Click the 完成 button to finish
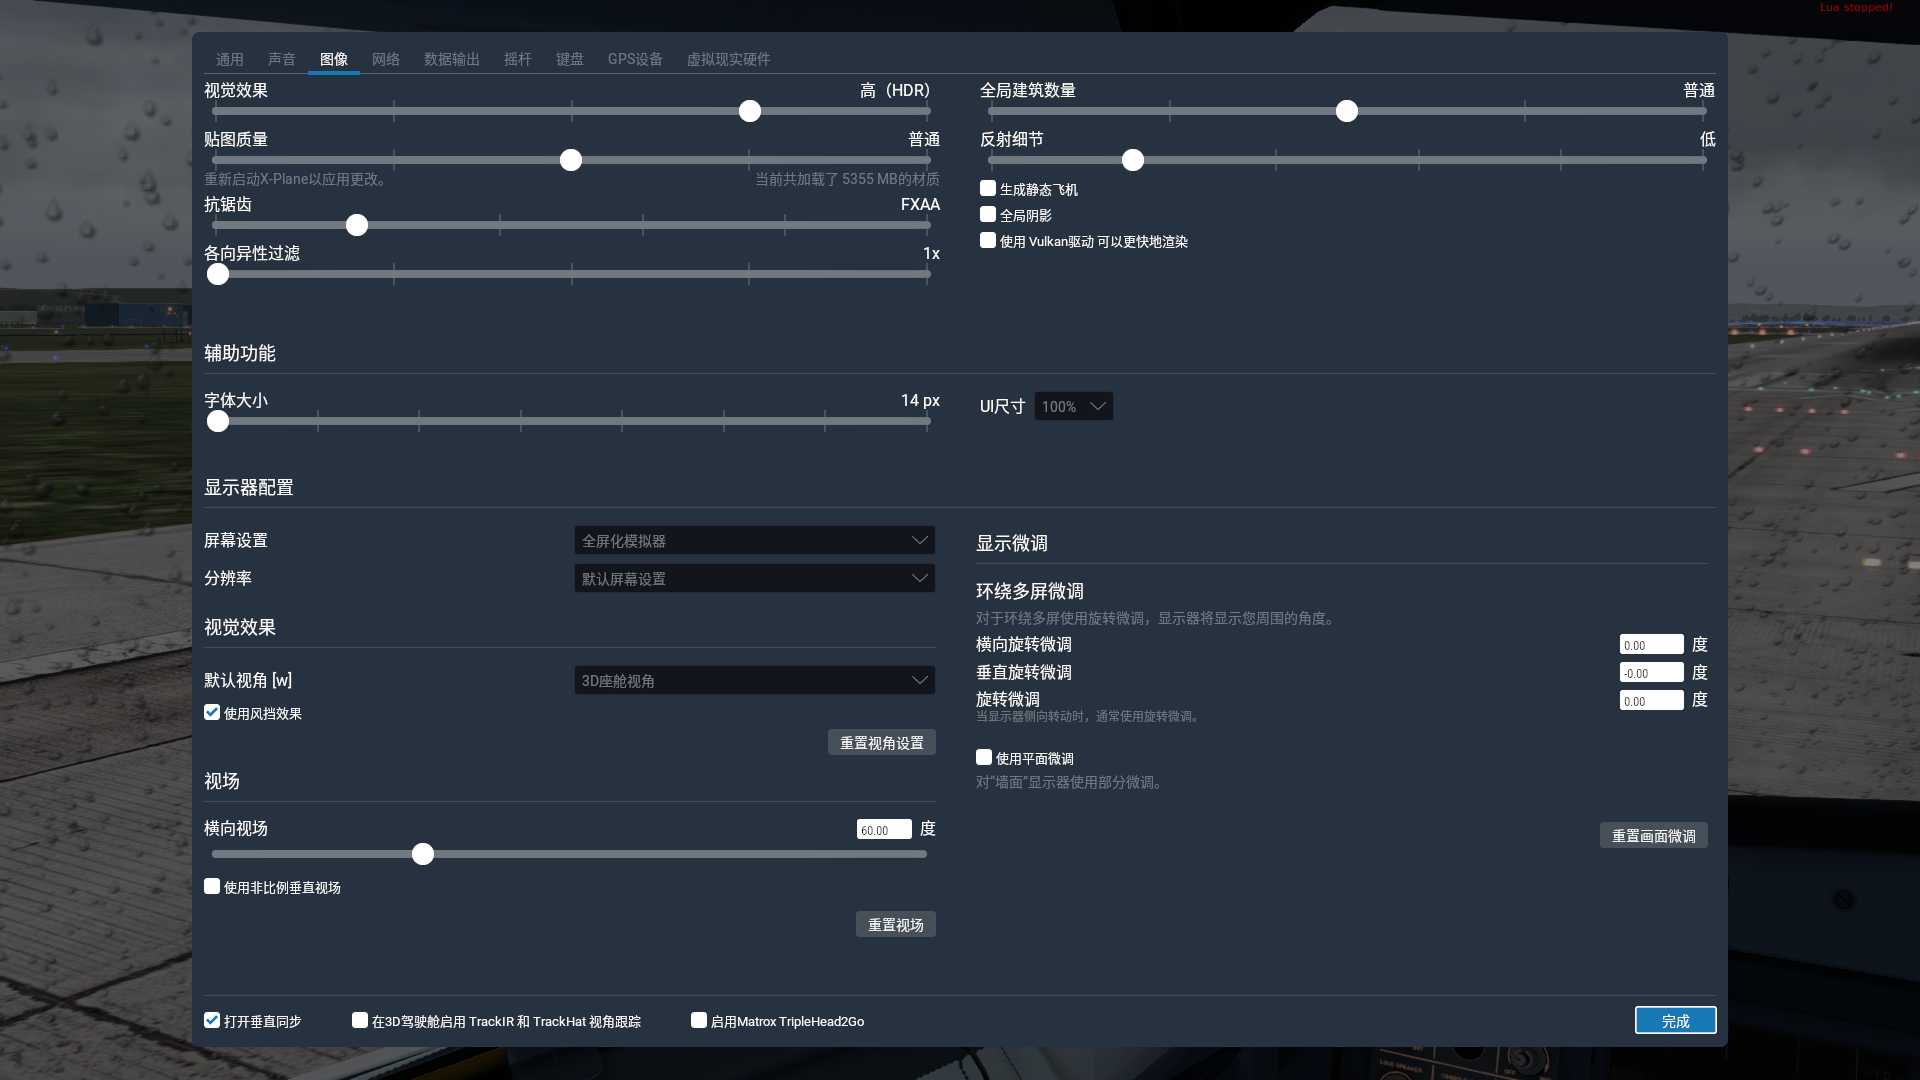1920x1080 pixels. 1675,1020
